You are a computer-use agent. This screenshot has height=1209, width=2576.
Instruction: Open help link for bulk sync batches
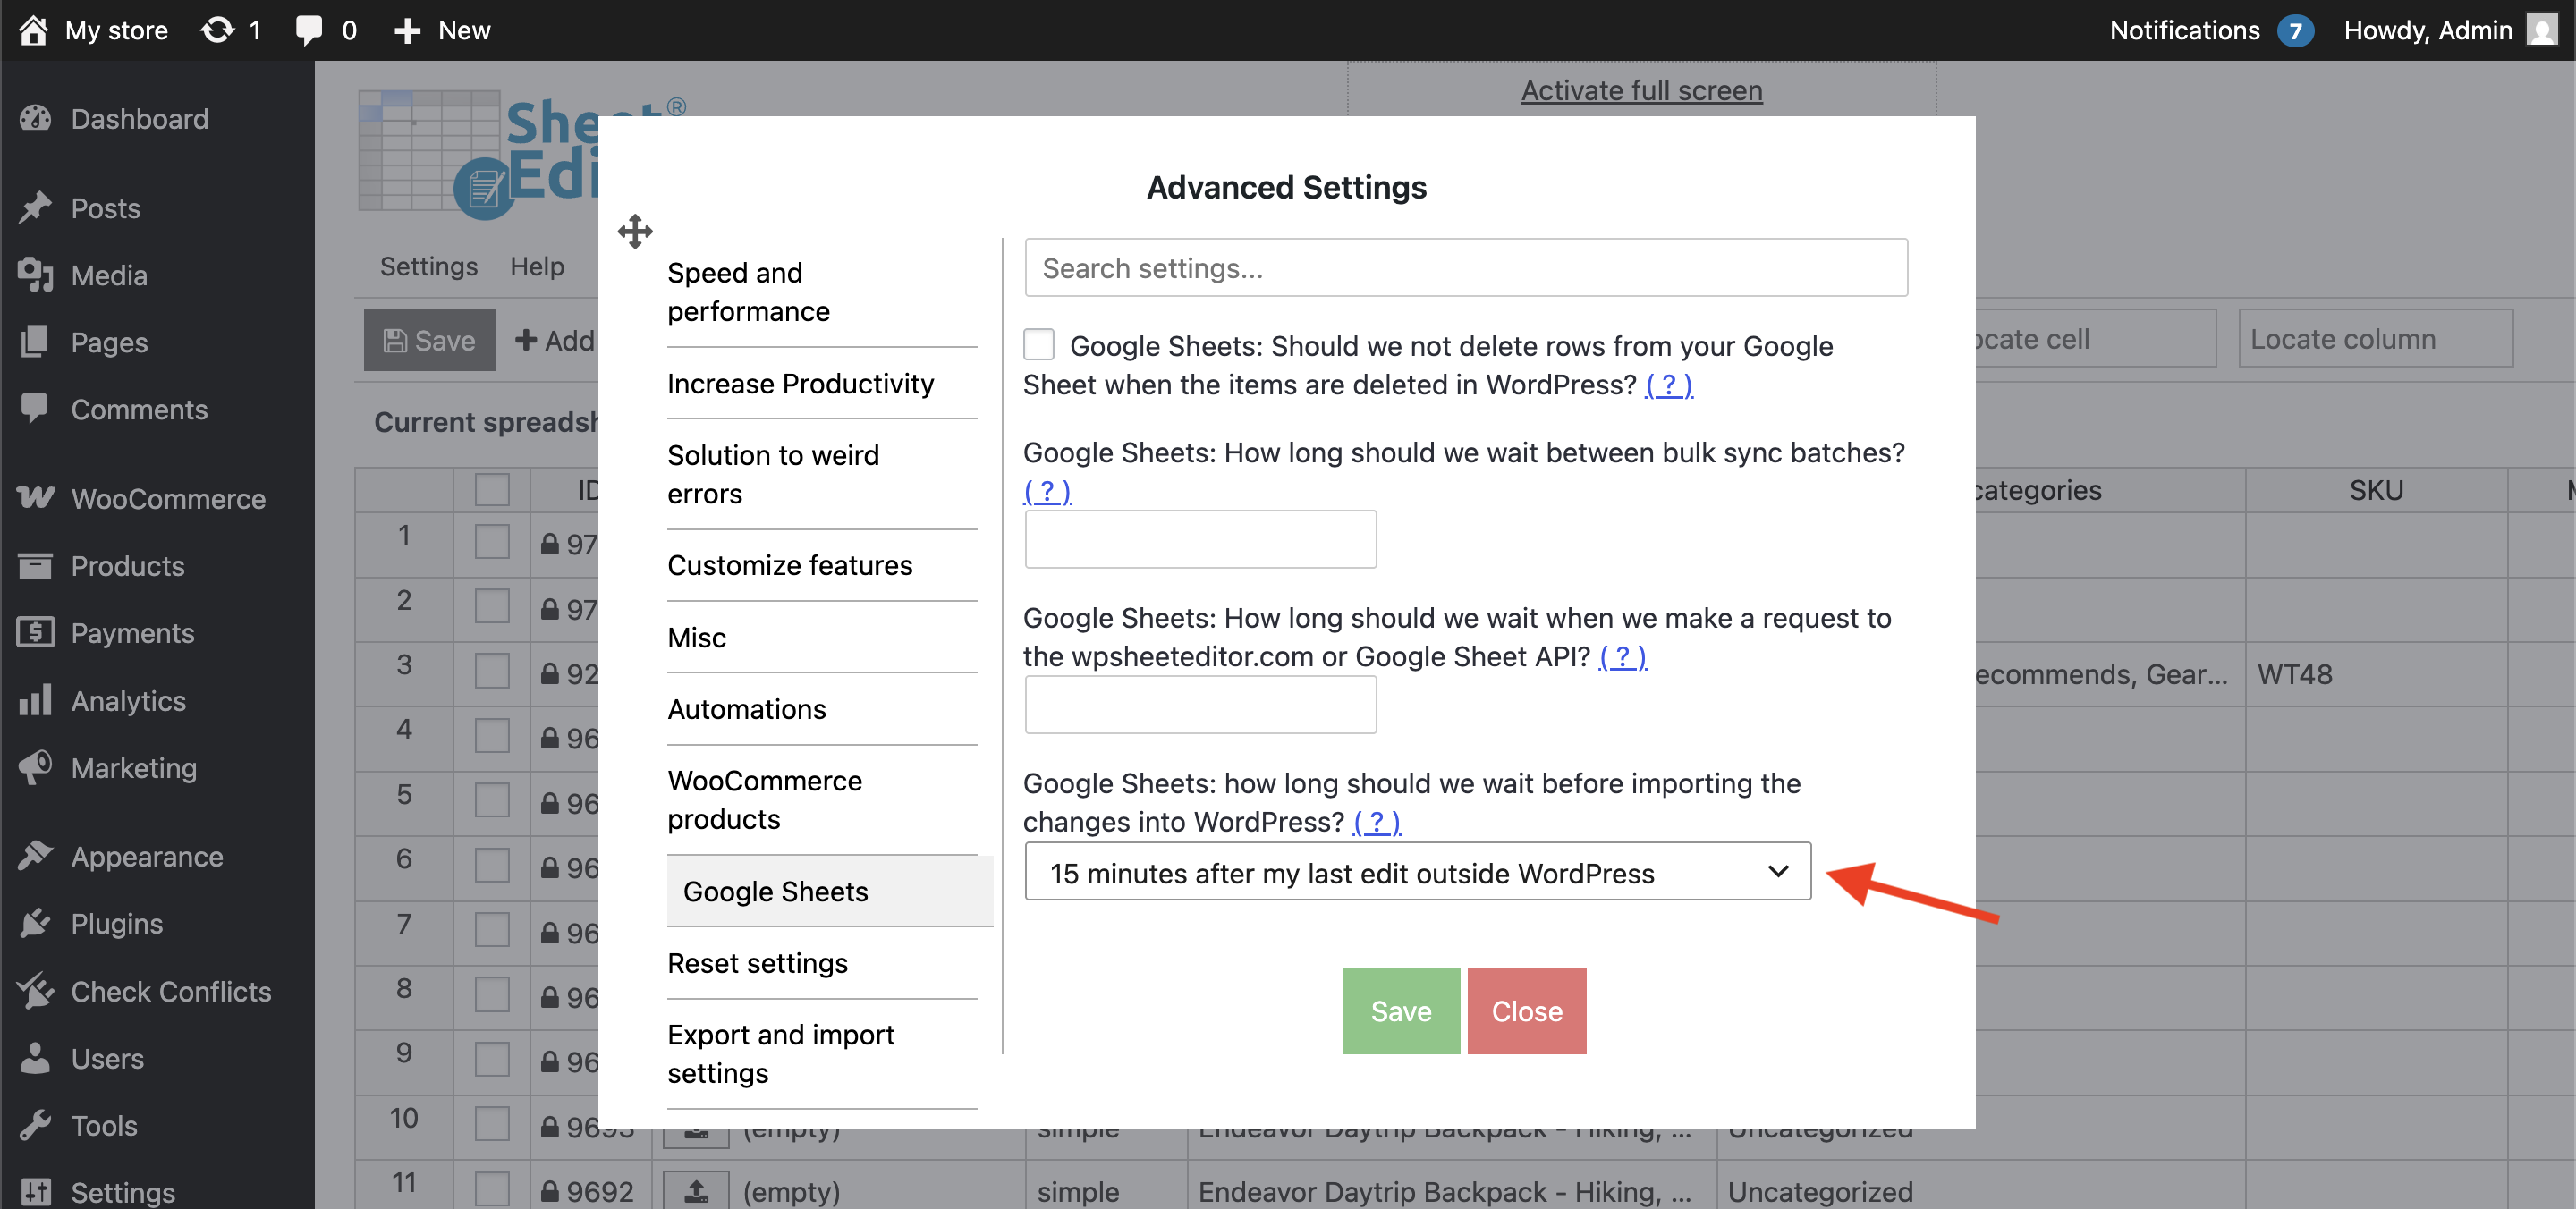pyautogui.click(x=1047, y=491)
